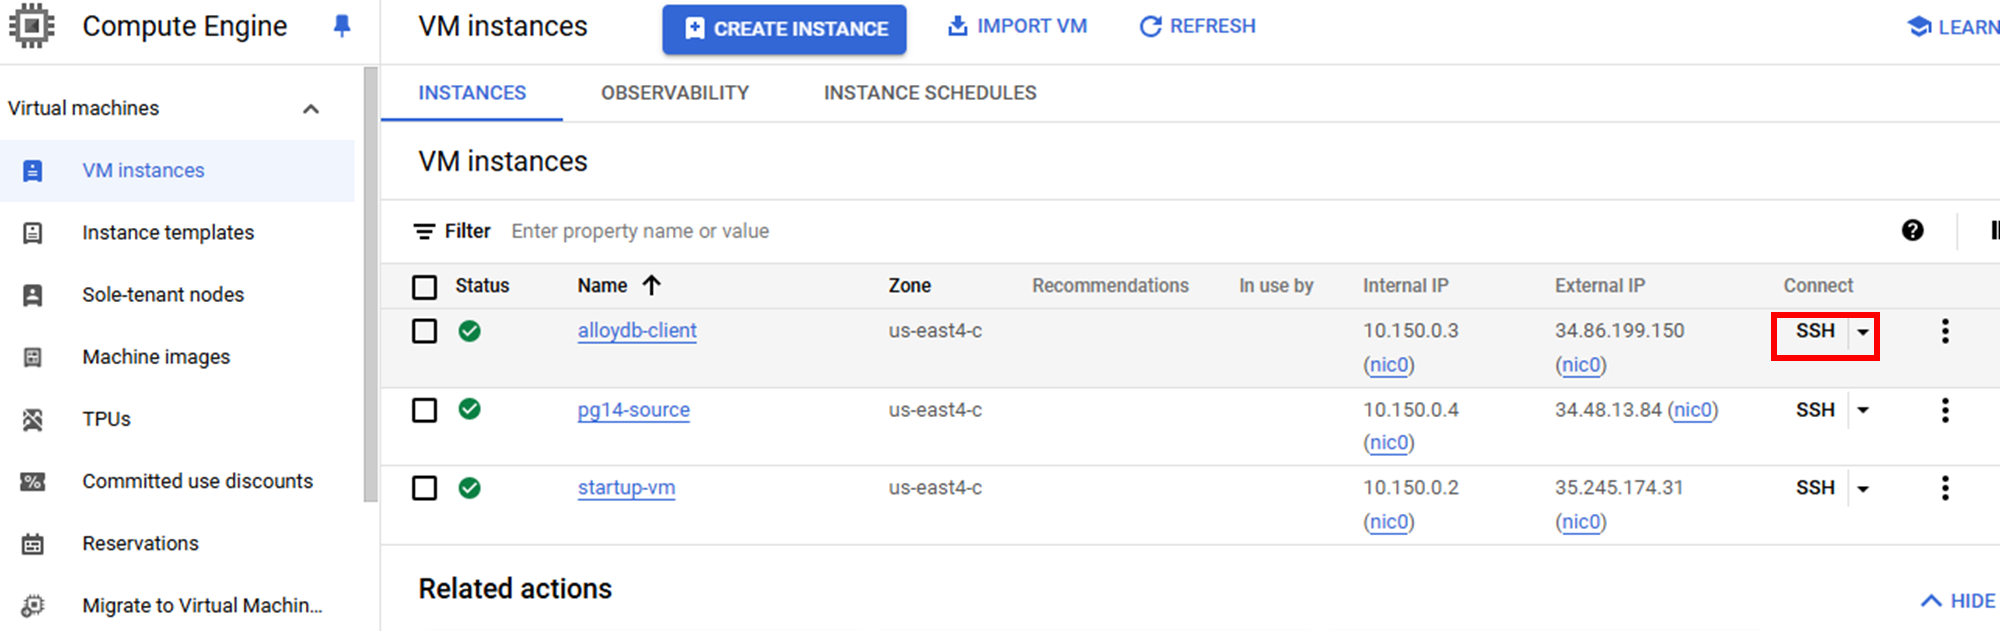The width and height of the screenshot is (2000, 631).
Task: Collapse the Virtual machines section
Action: coord(311,109)
